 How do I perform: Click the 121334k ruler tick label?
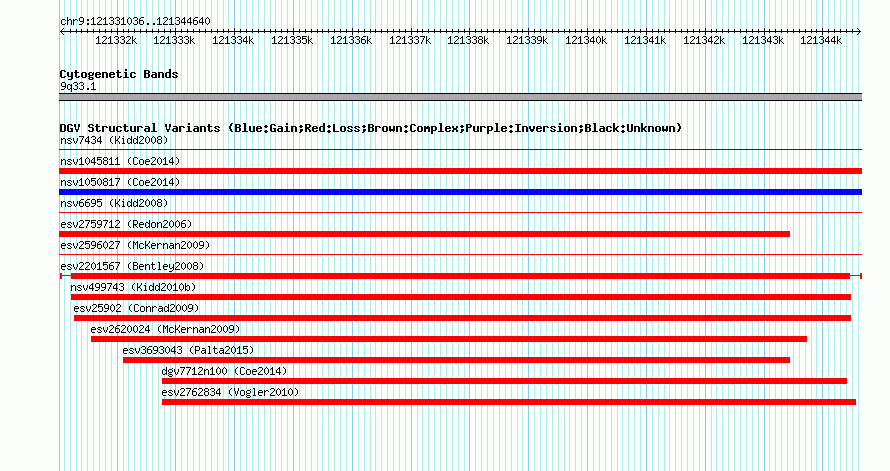[233, 40]
